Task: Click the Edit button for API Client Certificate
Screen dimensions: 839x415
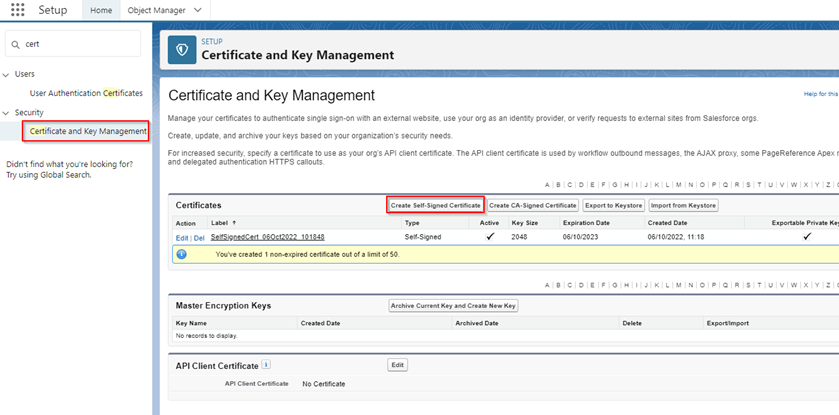Action: 398,365
